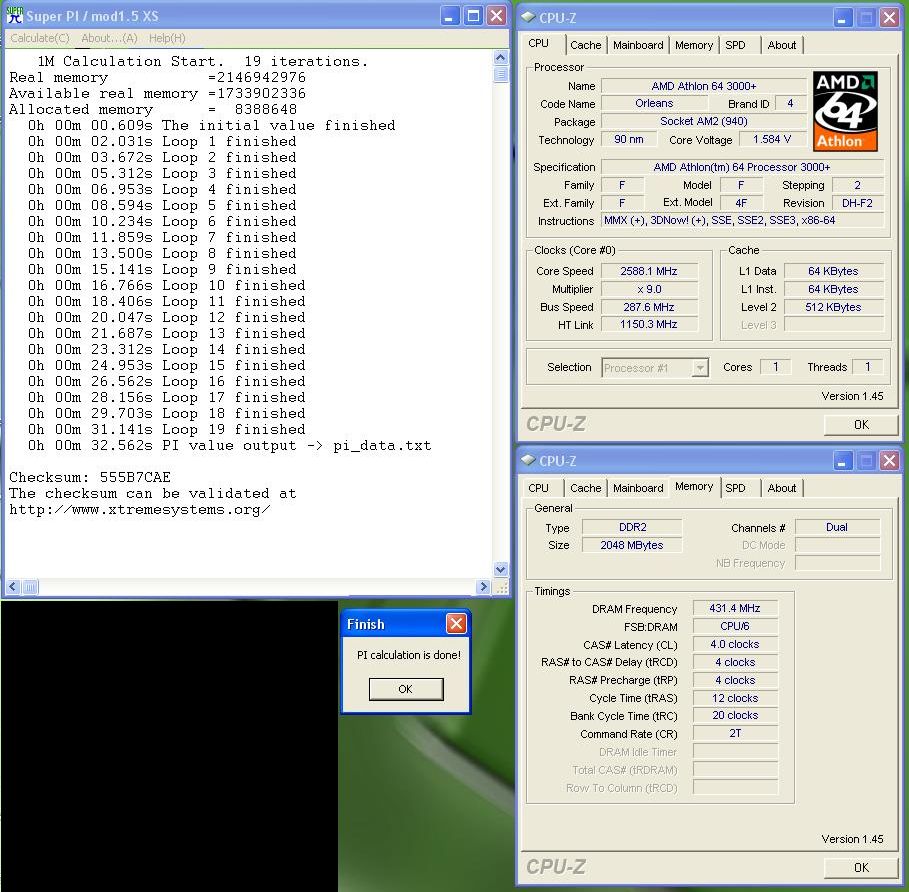Switch to Cache tab in bottom CPU-Z

tap(586, 488)
